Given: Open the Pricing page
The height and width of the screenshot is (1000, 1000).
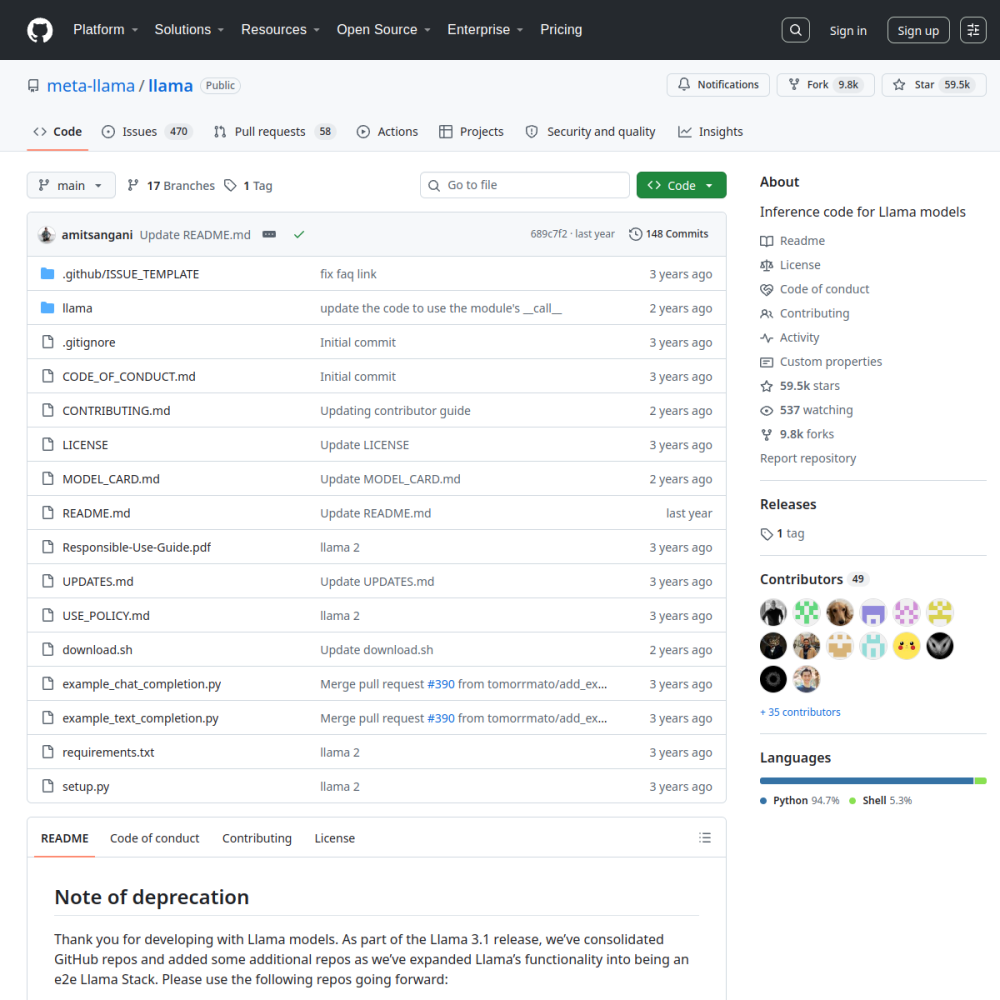Looking at the screenshot, I should point(561,30).
